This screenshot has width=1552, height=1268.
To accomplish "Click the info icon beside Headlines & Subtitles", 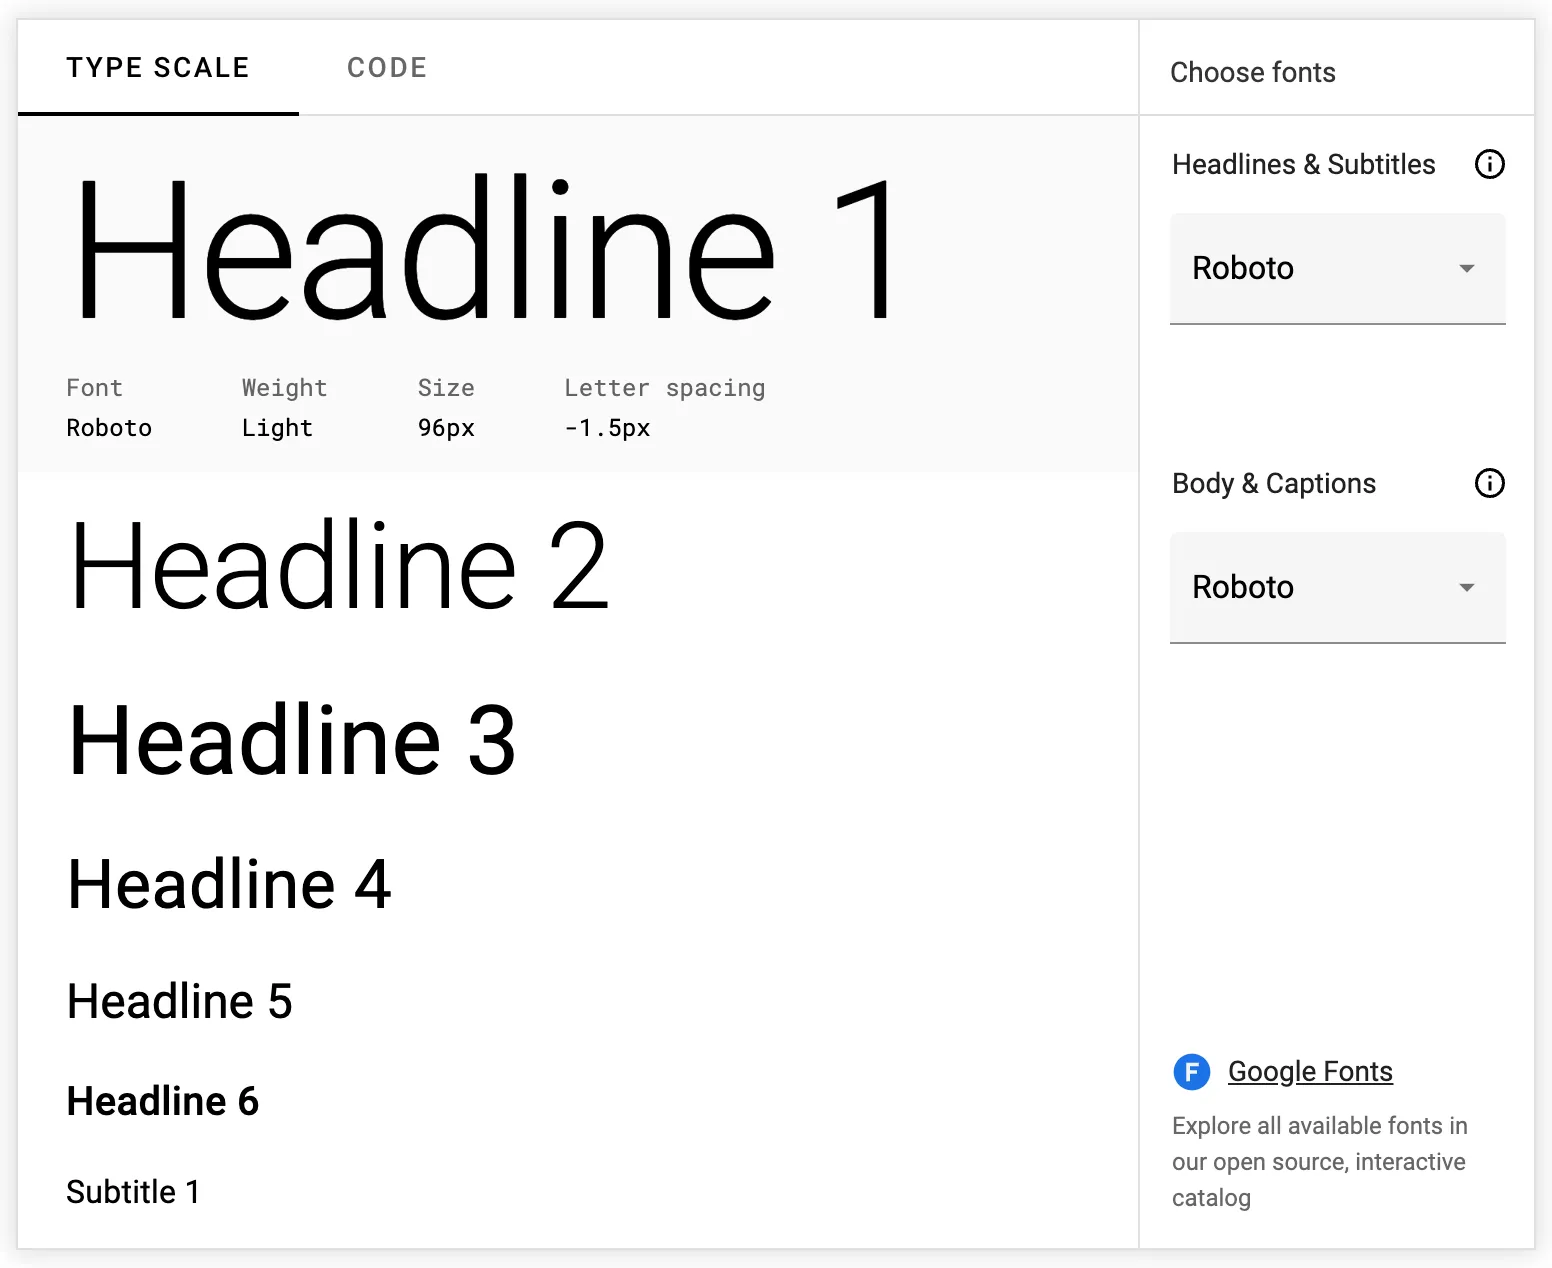I will pyautogui.click(x=1489, y=164).
